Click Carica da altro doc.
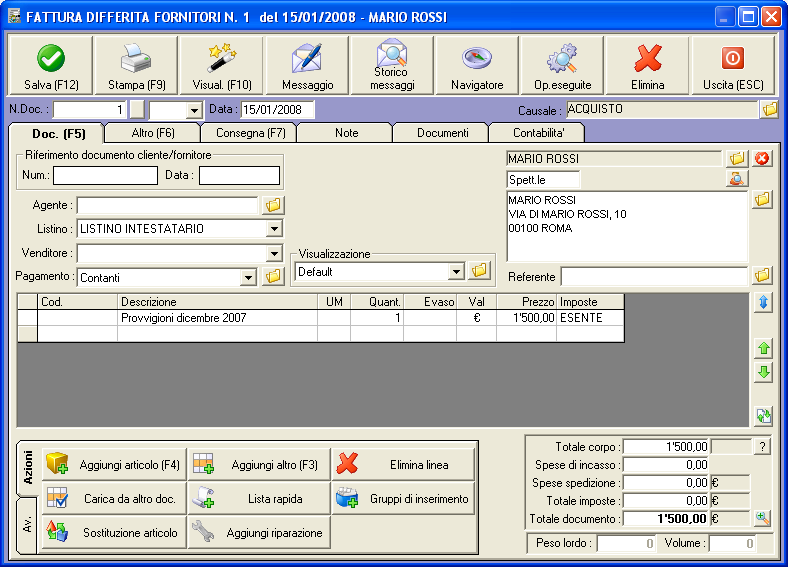788x567 pixels. coord(114,498)
